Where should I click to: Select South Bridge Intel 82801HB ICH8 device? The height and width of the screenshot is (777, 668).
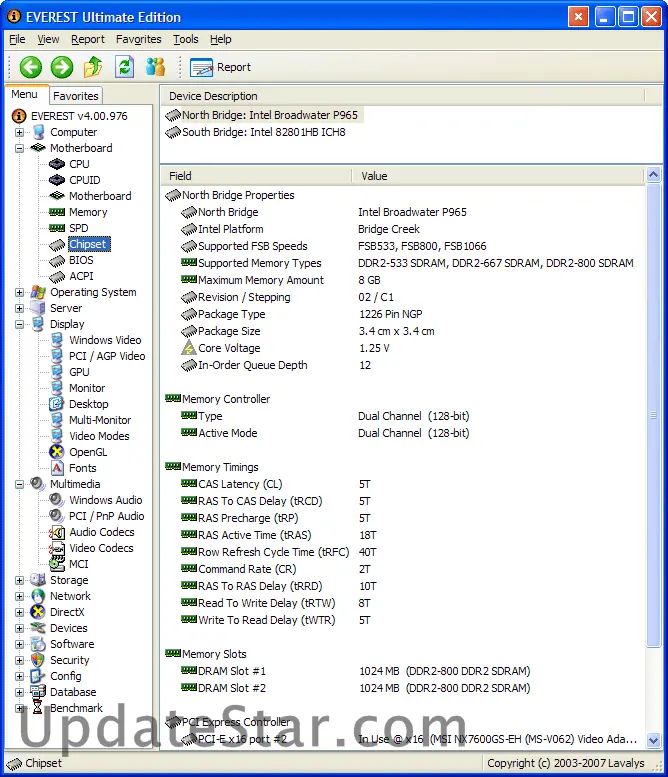coord(263,132)
